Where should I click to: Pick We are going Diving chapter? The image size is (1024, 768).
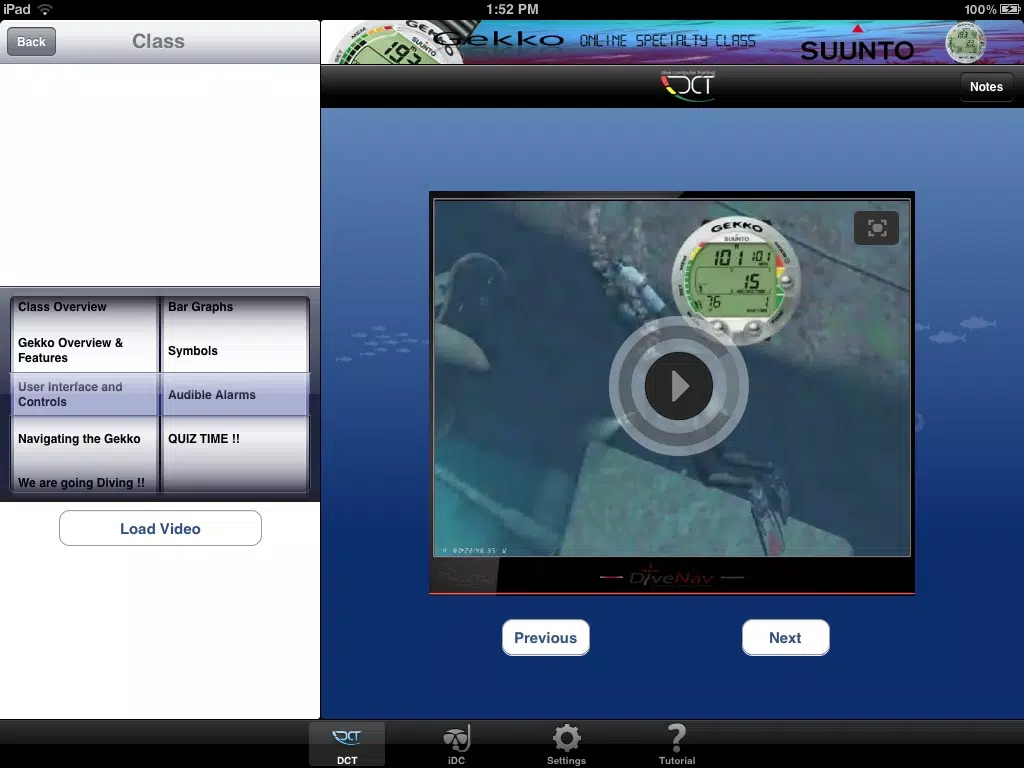[81, 483]
